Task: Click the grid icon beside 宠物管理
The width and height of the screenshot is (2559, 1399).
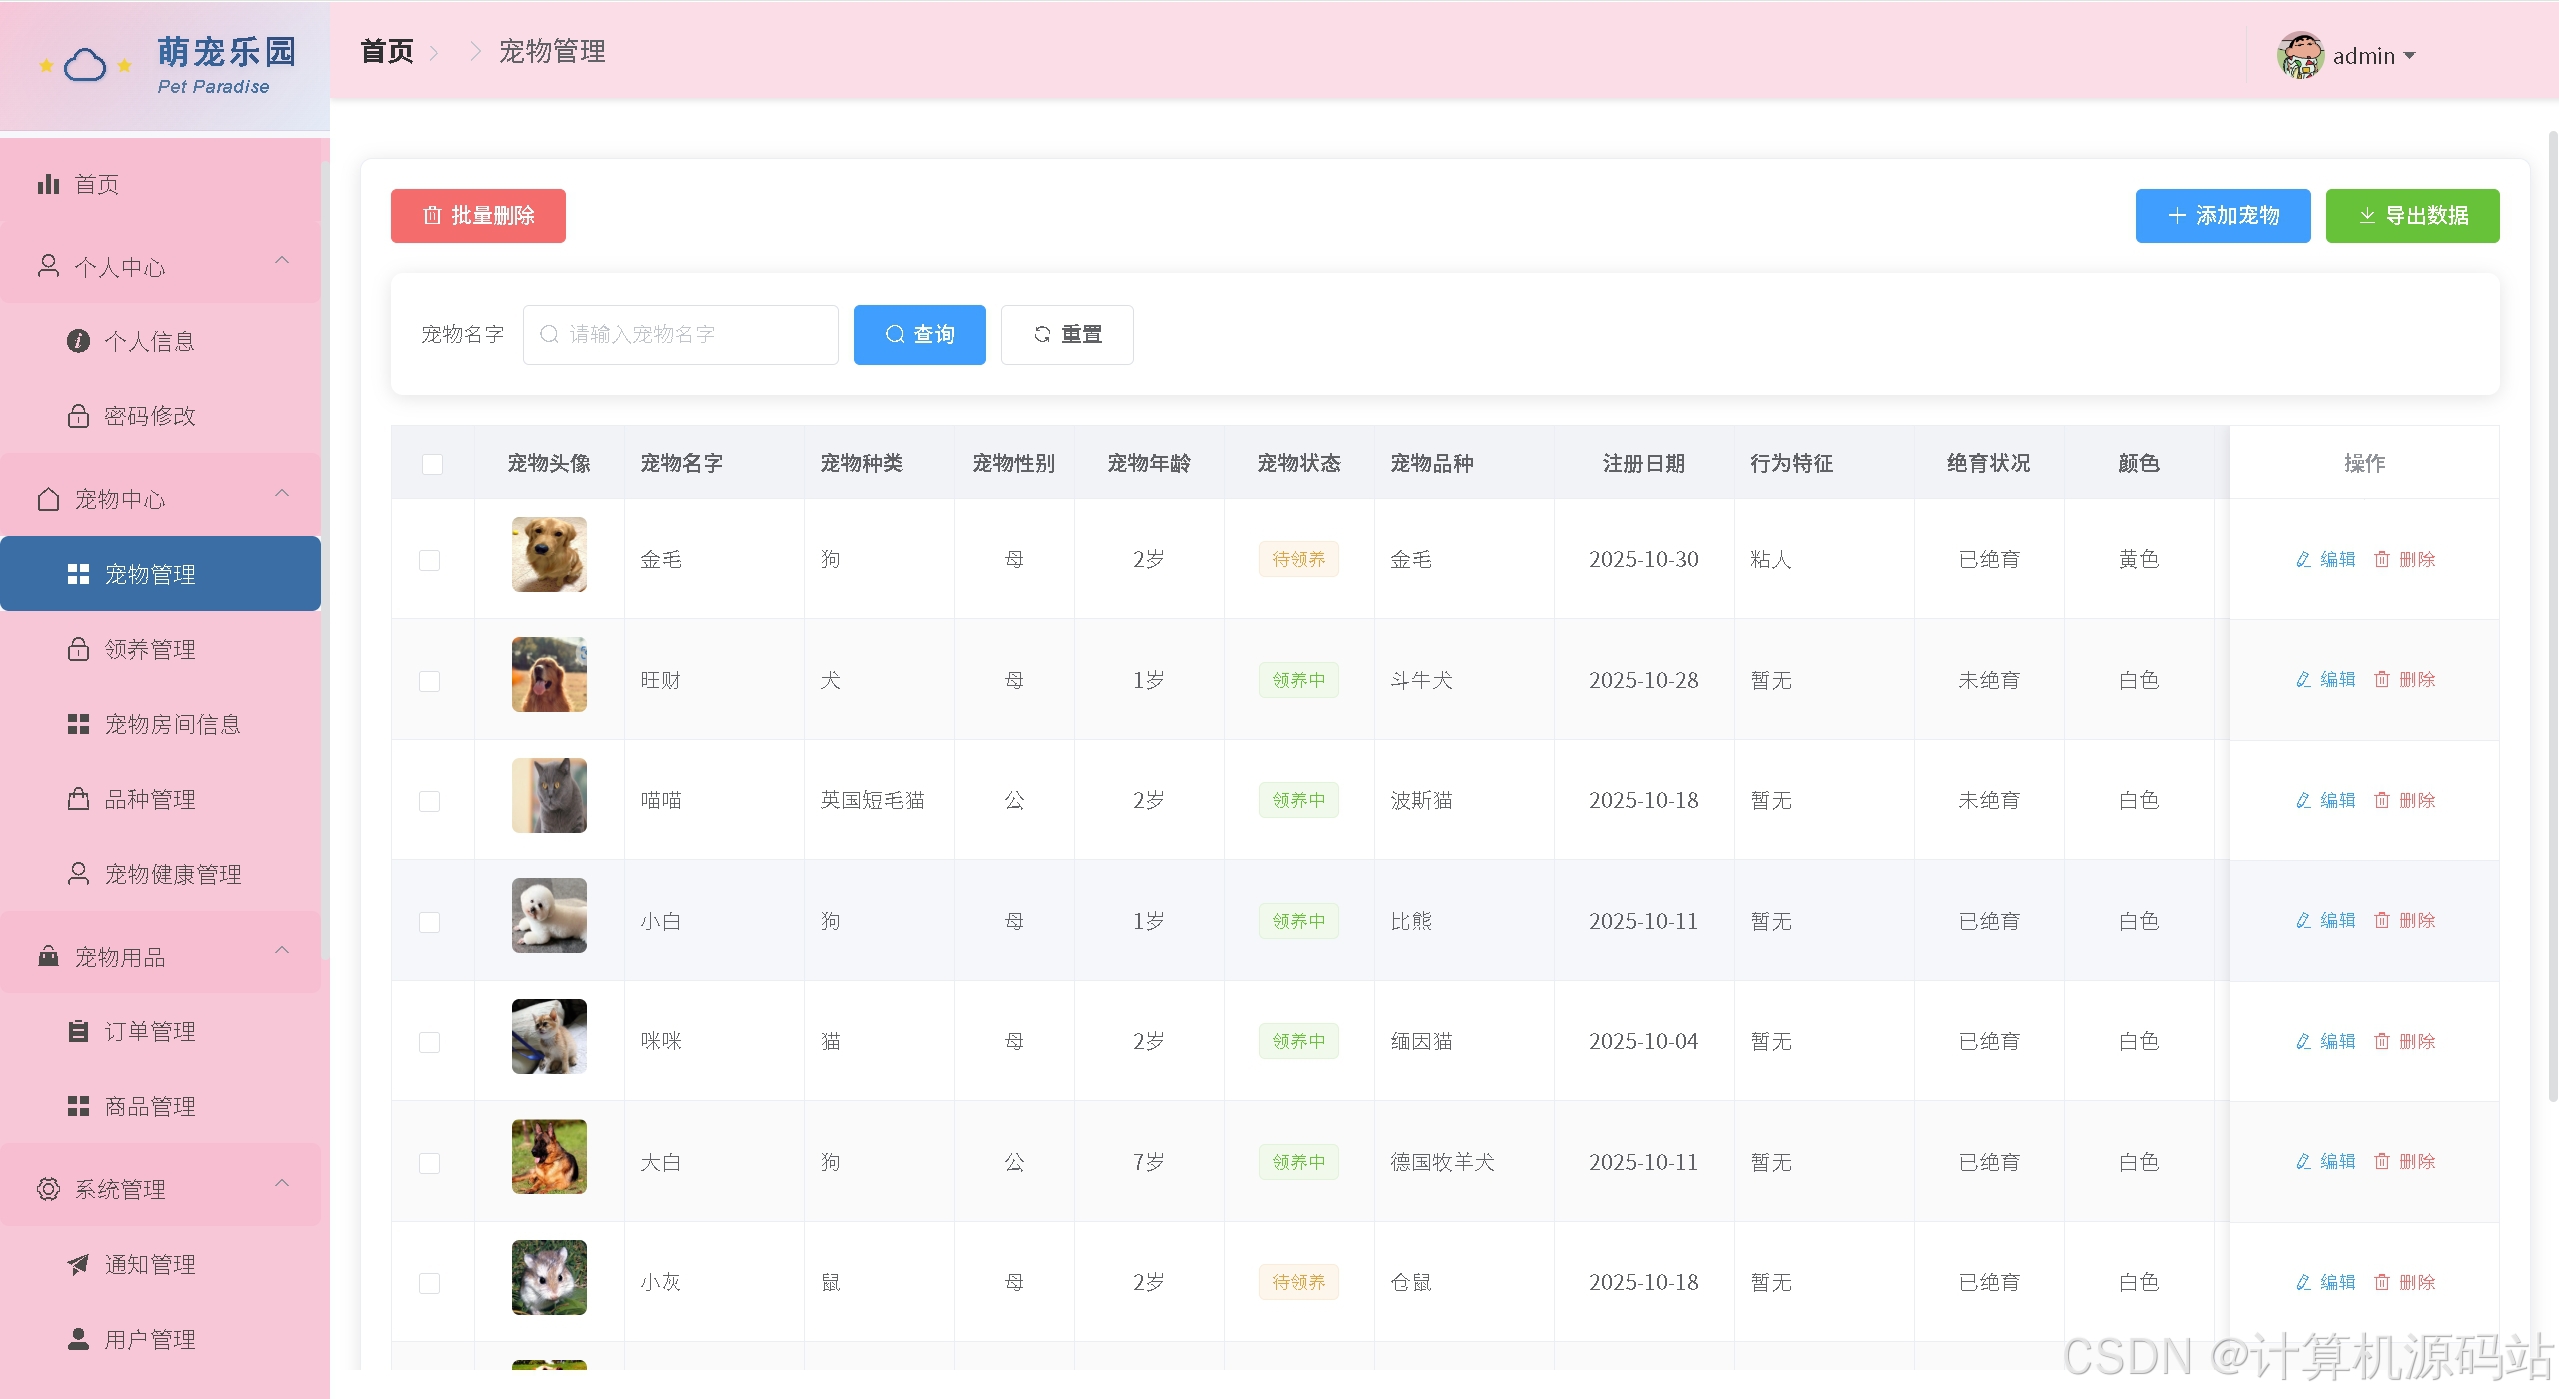Action: point(78,573)
